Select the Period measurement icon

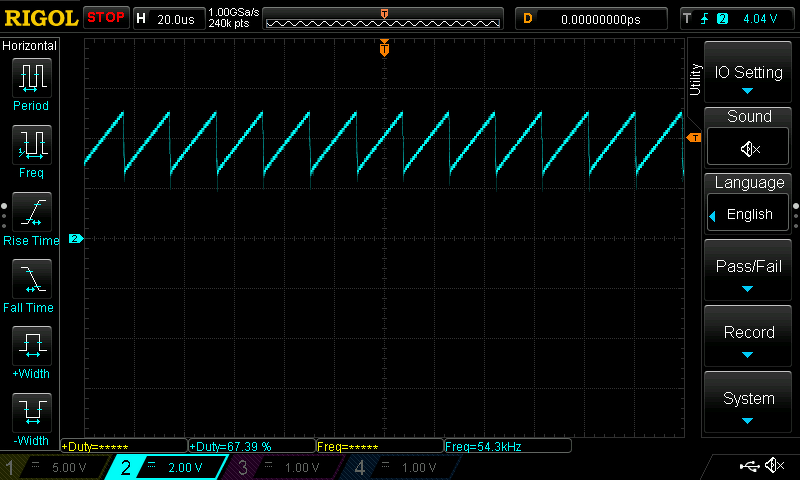pos(32,78)
